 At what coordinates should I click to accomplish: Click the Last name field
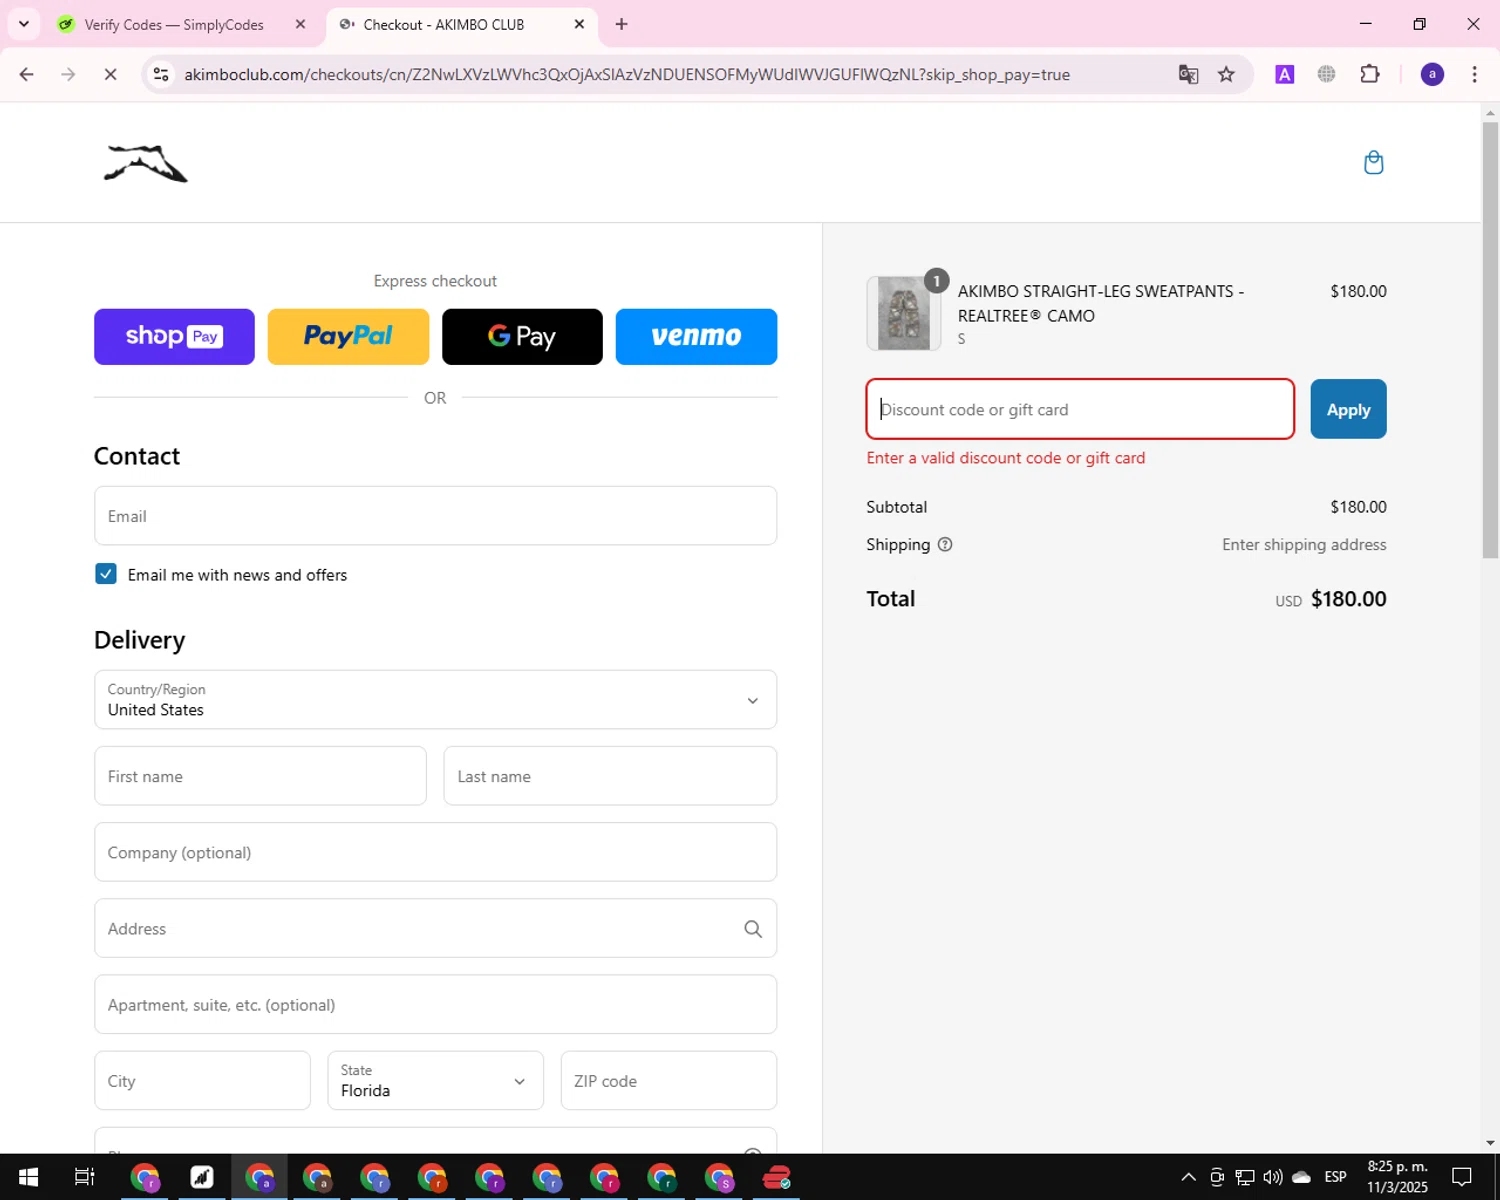(x=610, y=776)
